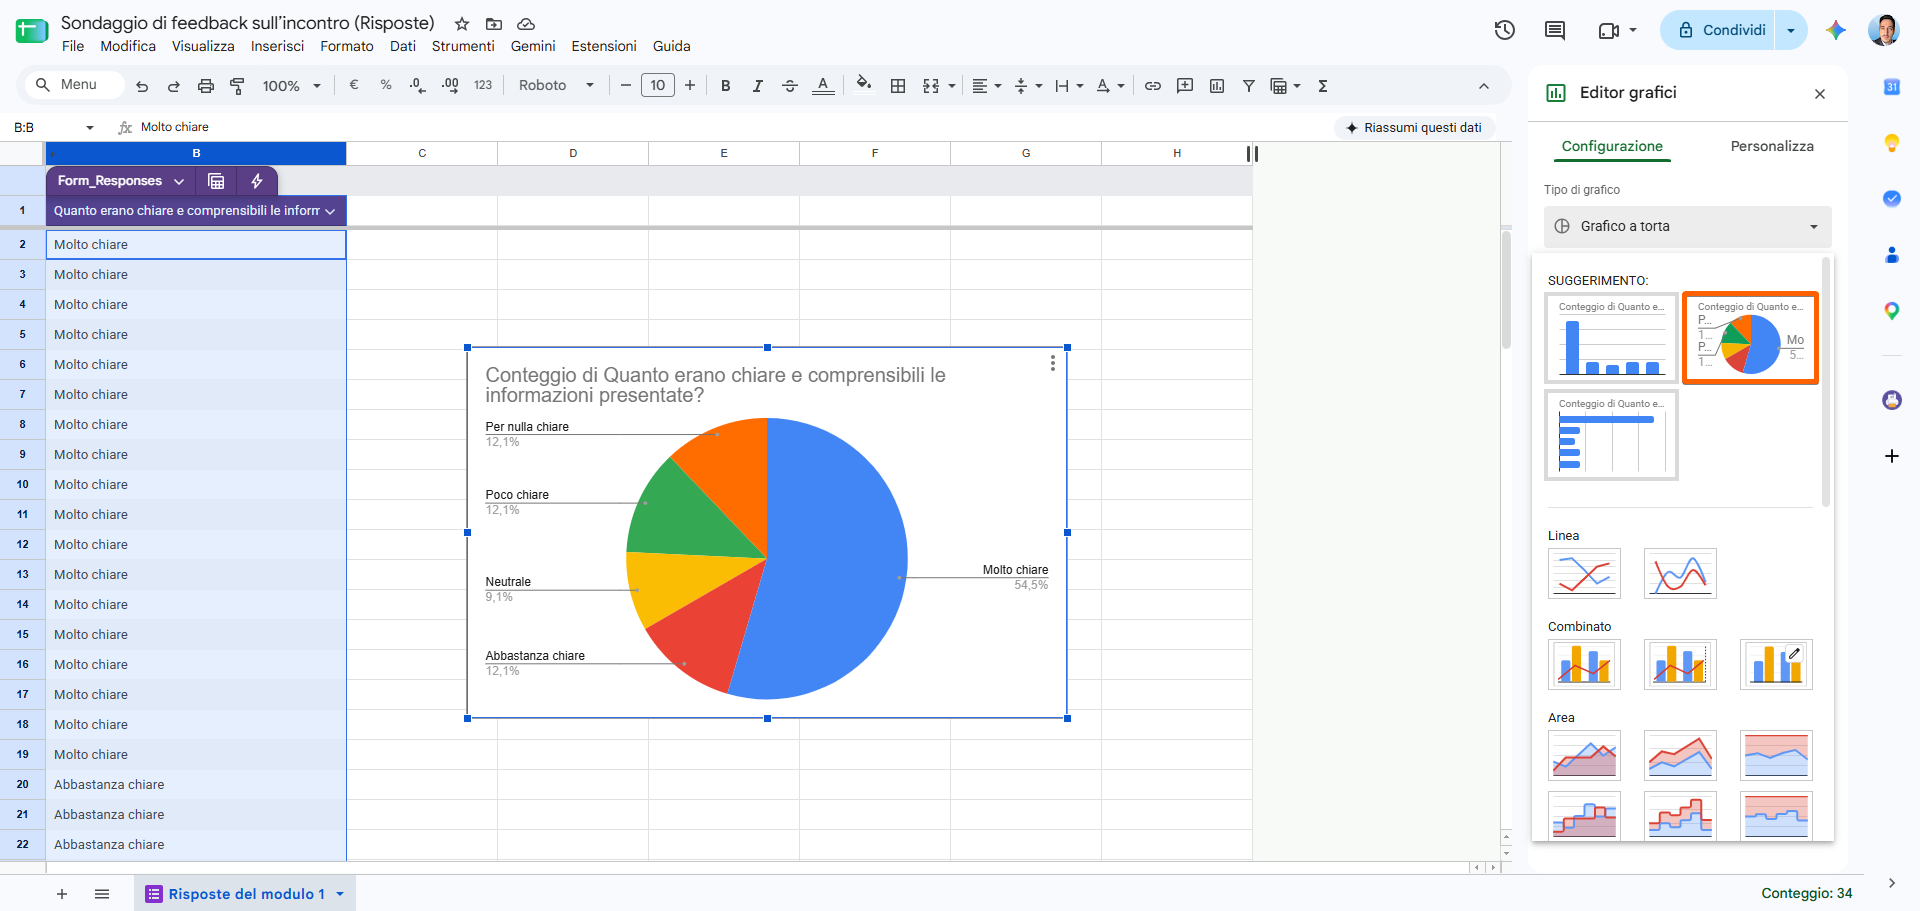Open the functions sigma icon
The image size is (1920, 911).
pos(1323,86)
